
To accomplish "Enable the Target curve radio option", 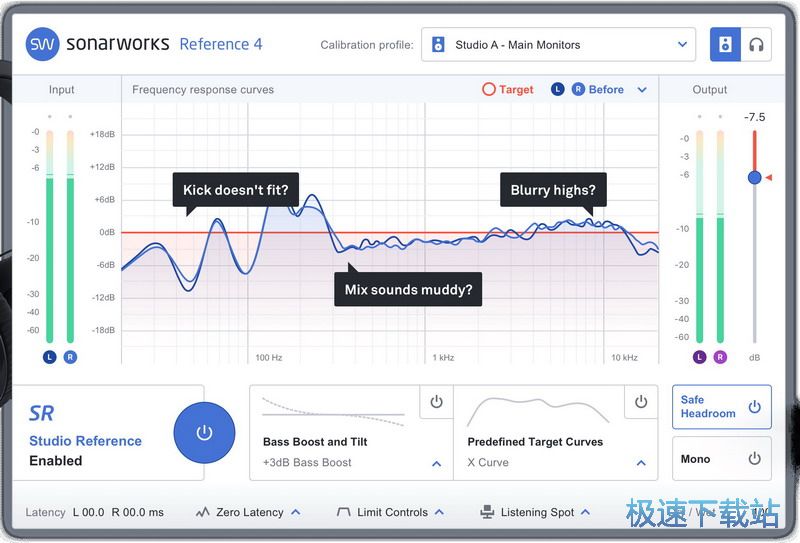I will coord(489,89).
